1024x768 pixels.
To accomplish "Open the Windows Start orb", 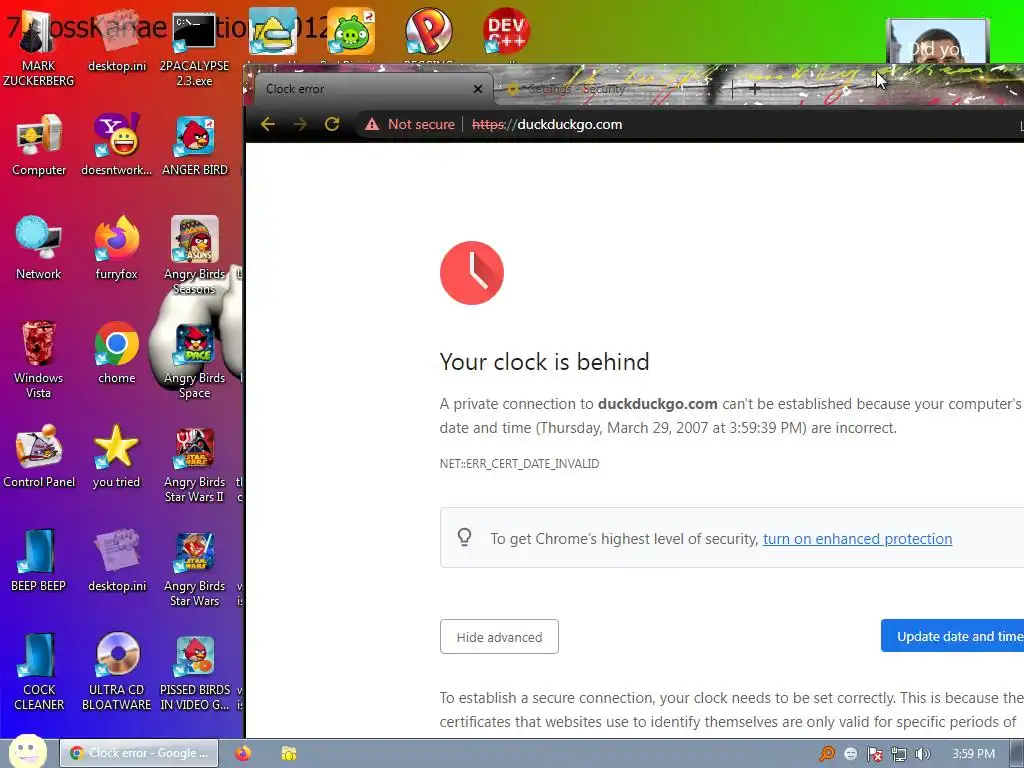I will click(27, 752).
